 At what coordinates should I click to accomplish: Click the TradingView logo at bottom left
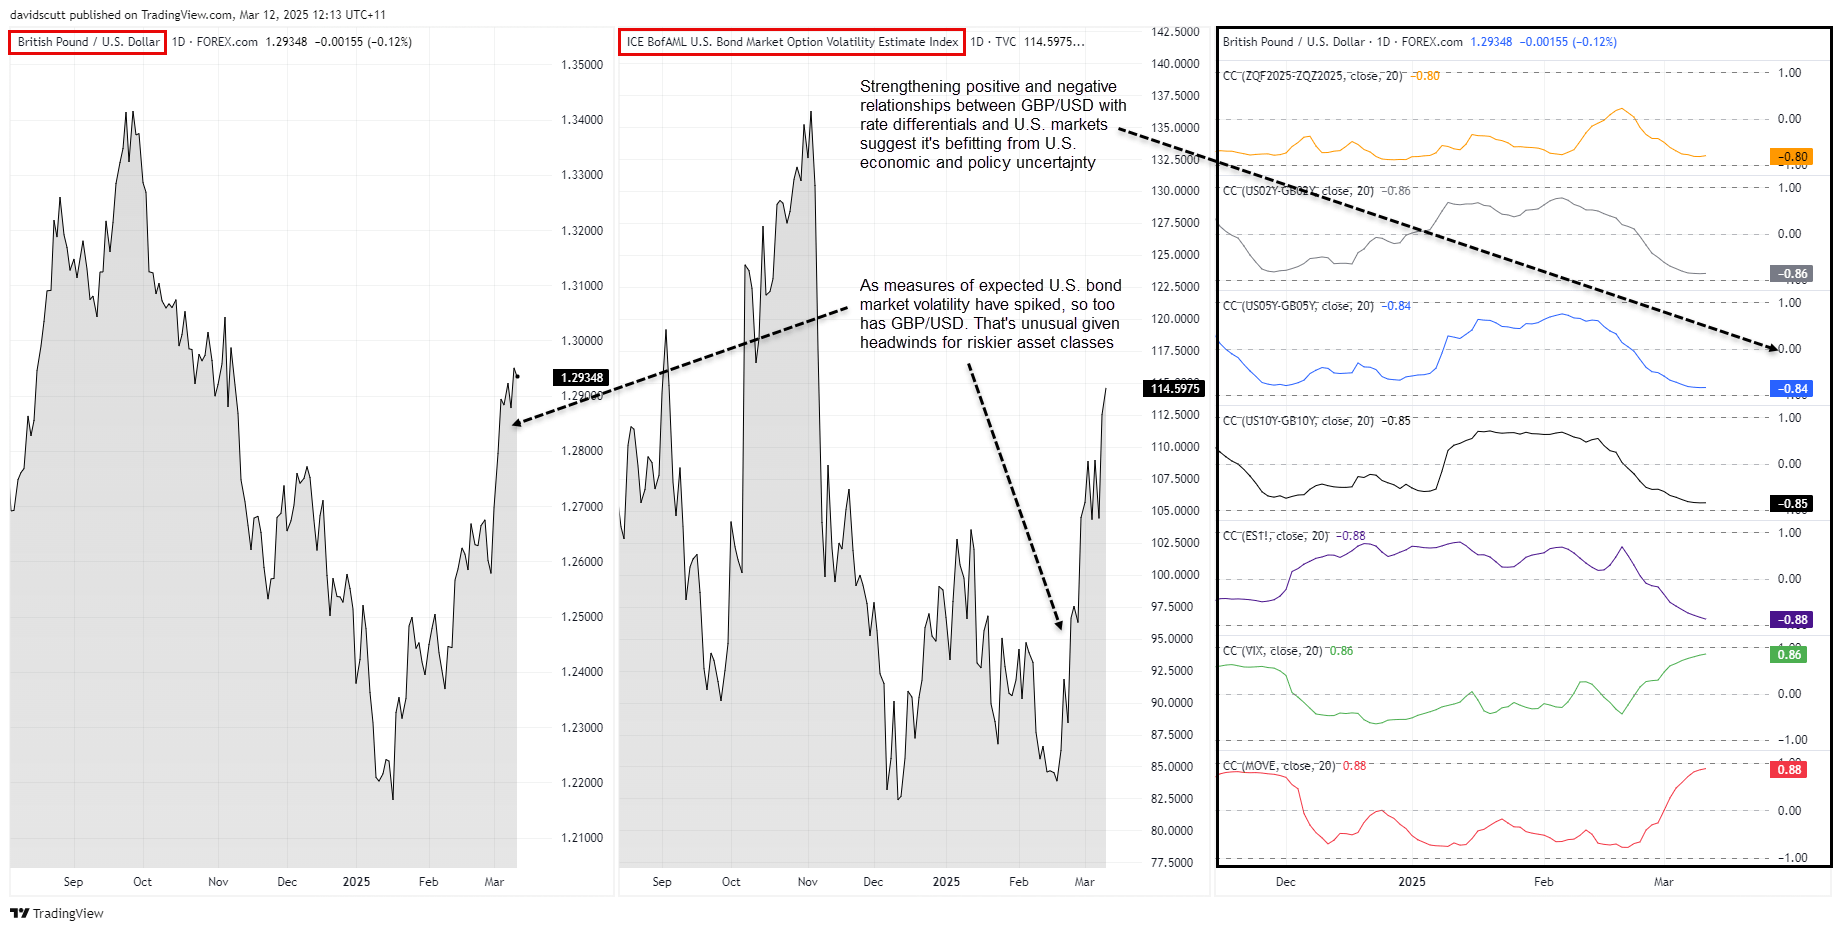57,913
